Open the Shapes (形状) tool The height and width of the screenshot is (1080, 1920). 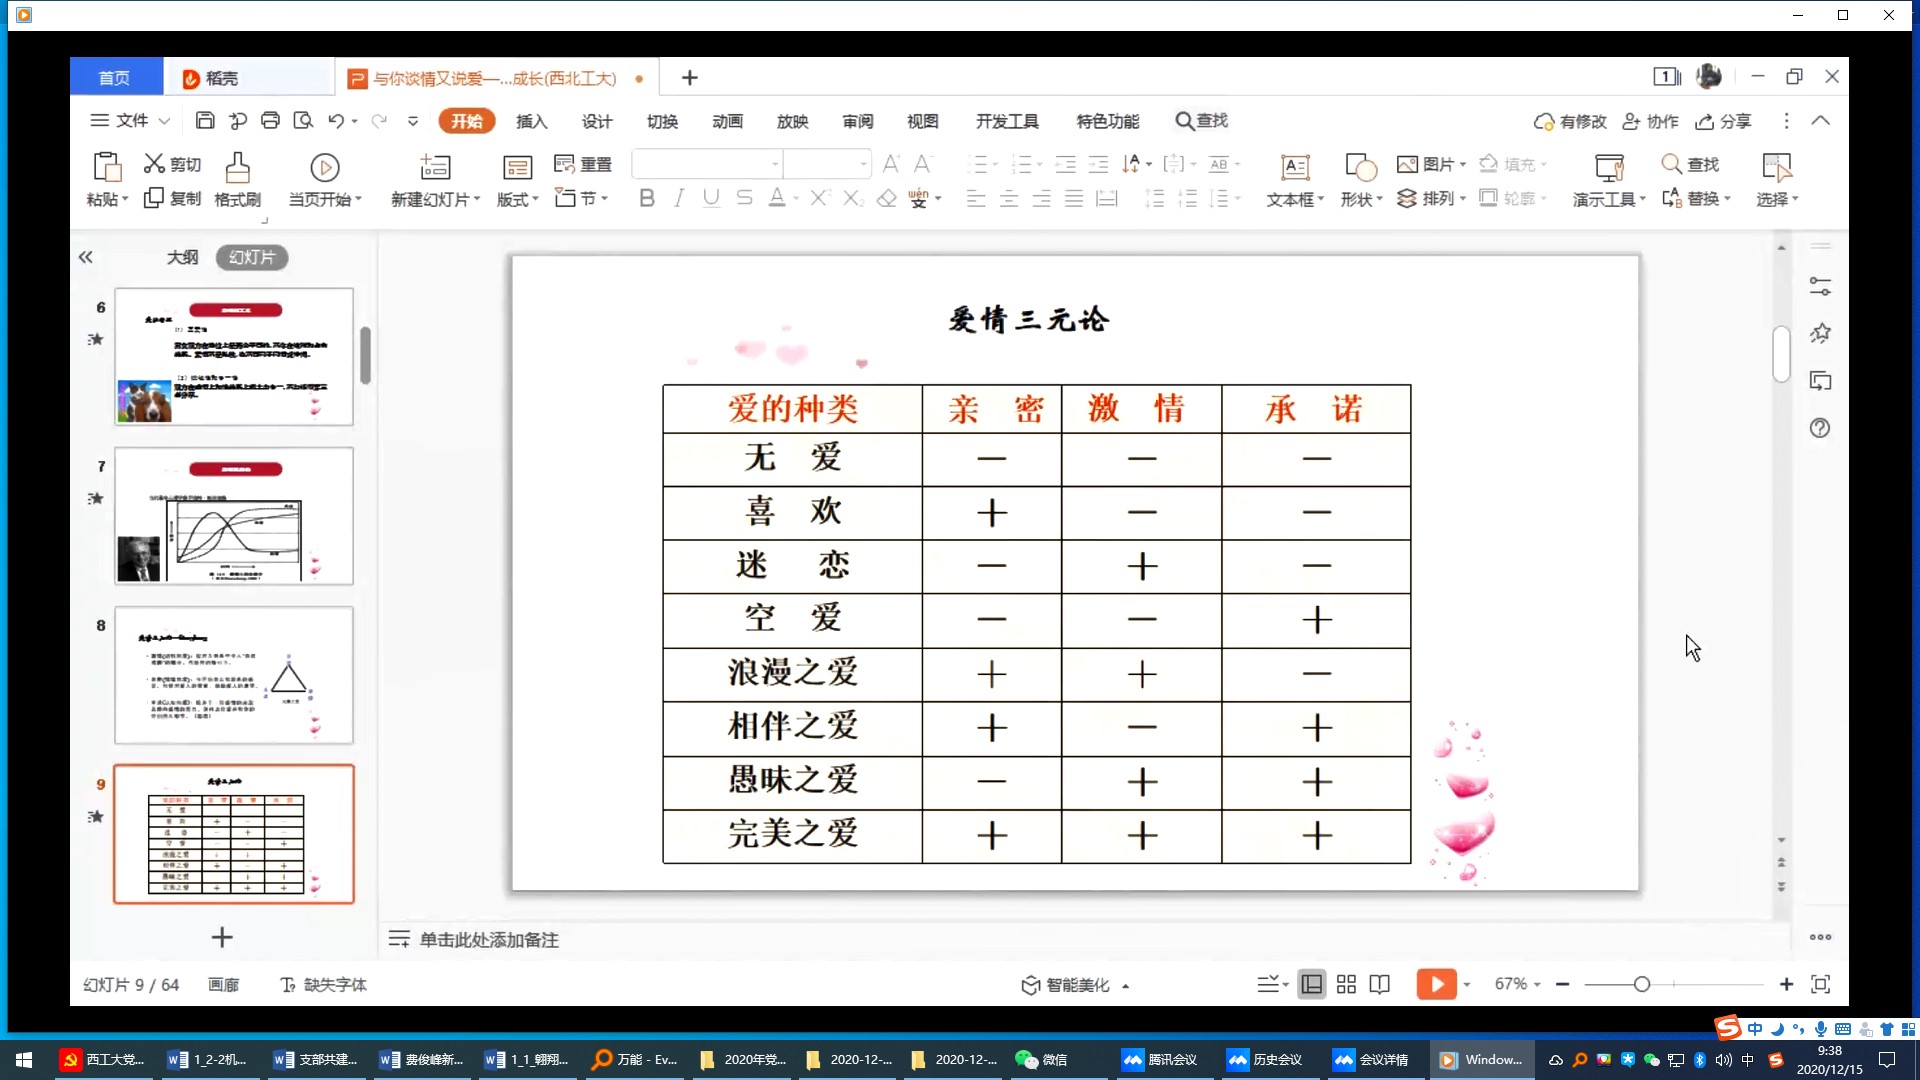[x=1361, y=167]
